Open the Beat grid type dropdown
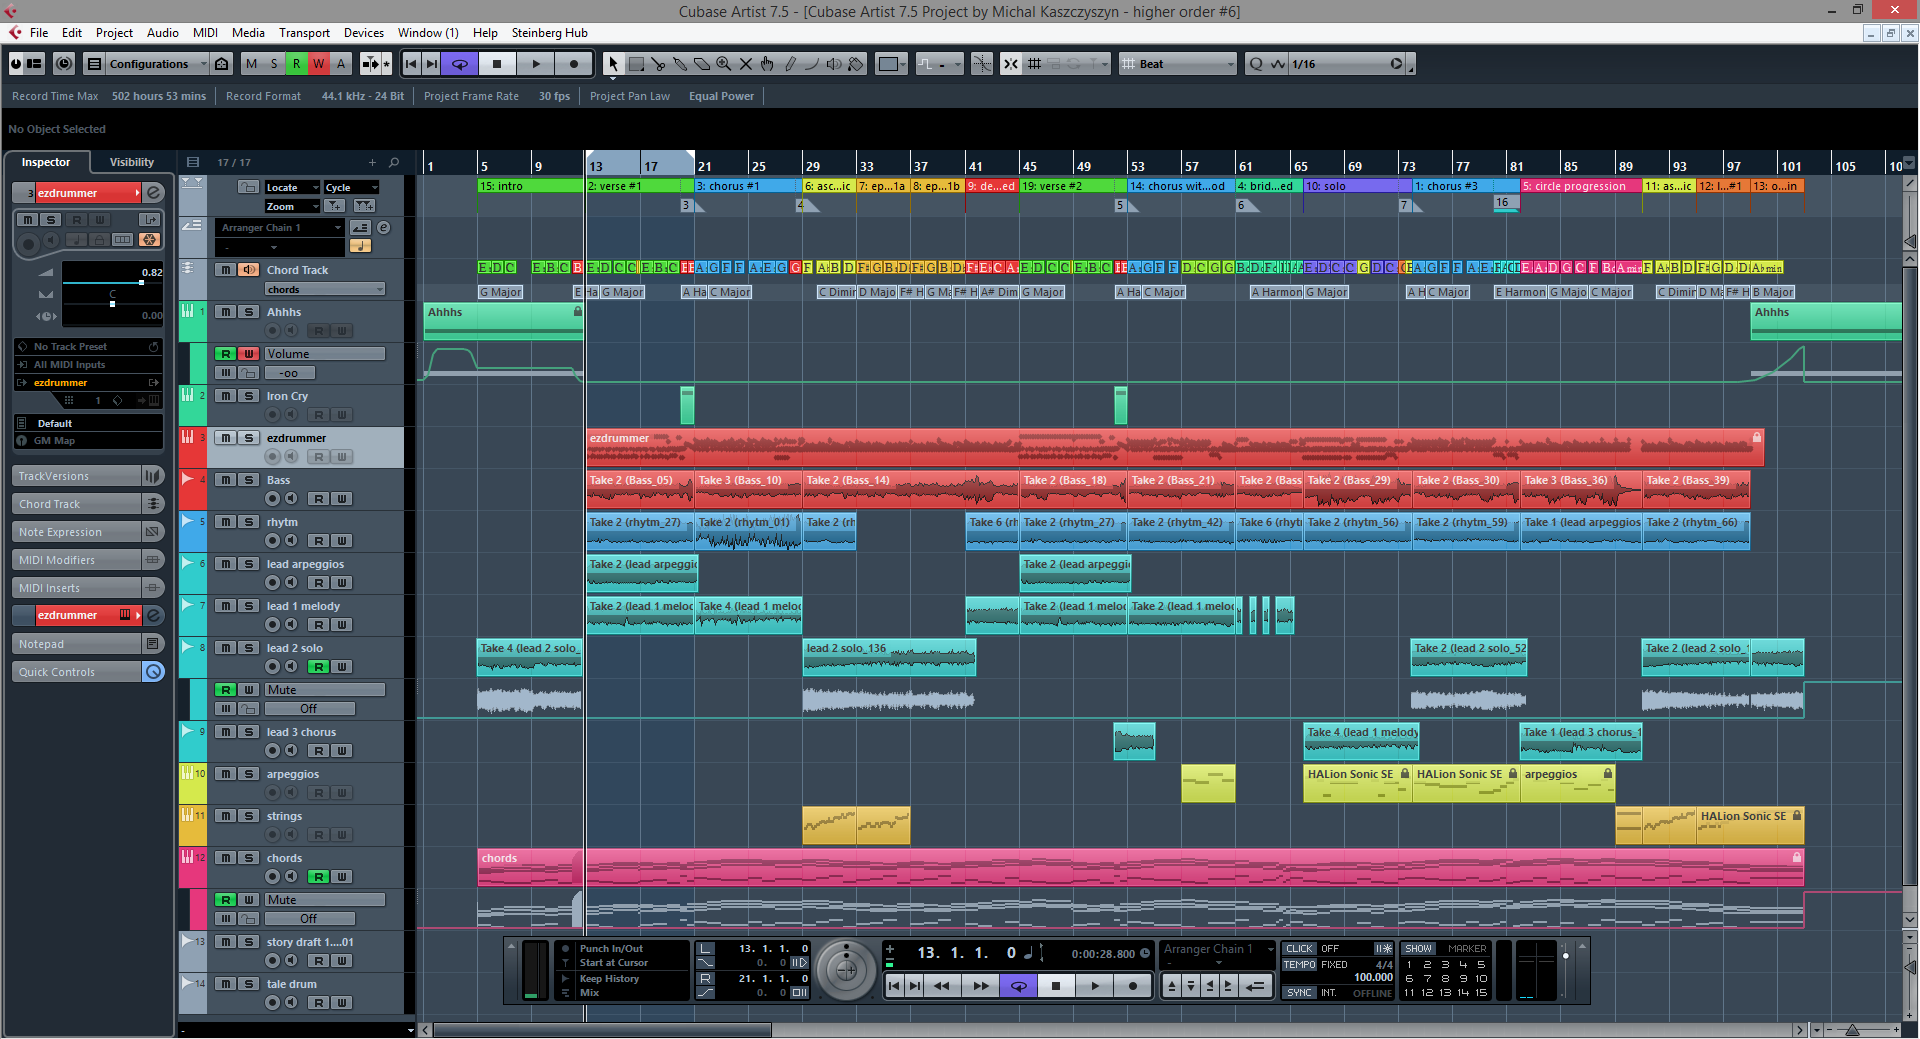The image size is (1920, 1039). [x=1179, y=64]
